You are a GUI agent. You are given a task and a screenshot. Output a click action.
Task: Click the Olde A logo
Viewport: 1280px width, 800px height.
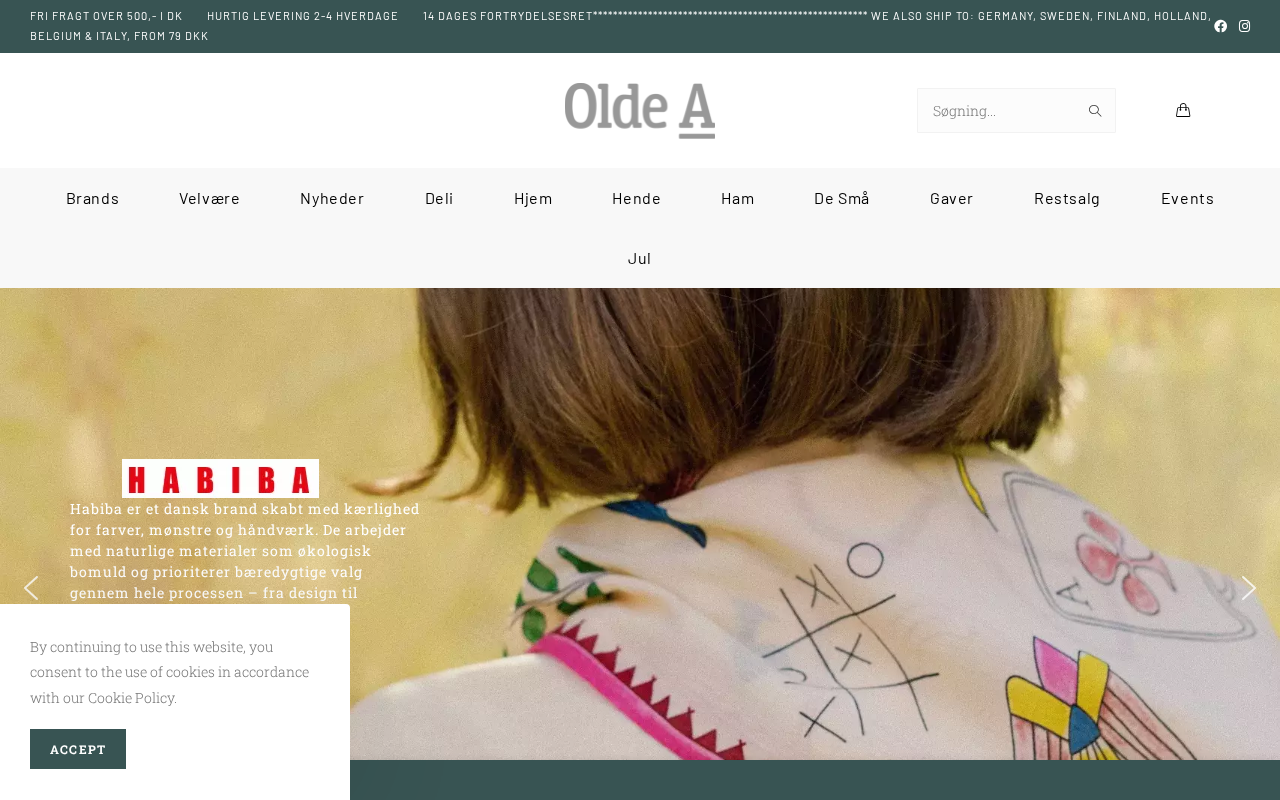(x=640, y=110)
